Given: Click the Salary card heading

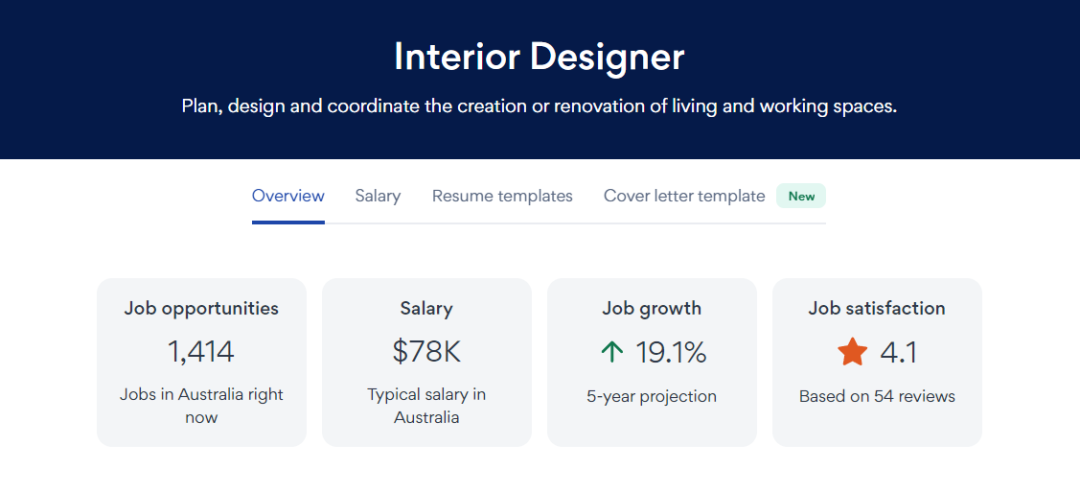Looking at the screenshot, I should click(426, 308).
